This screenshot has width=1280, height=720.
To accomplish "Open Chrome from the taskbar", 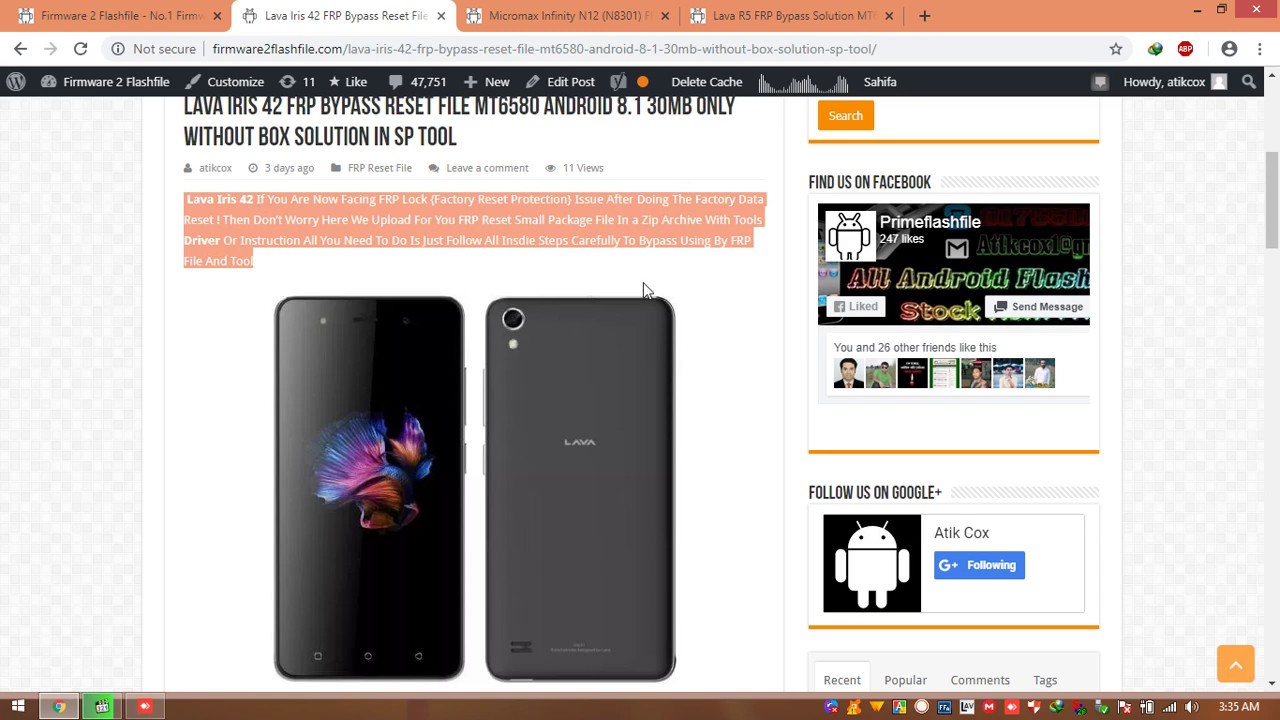I will point(59,707).
